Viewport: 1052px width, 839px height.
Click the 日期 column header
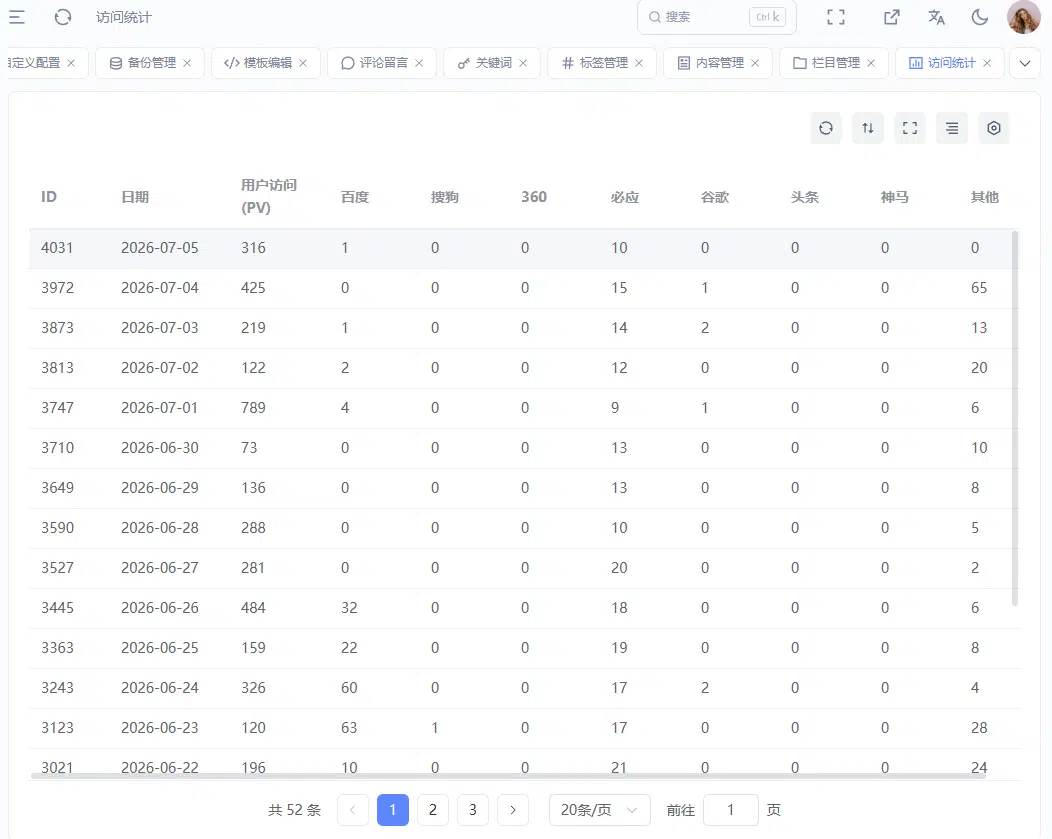(x=135, y=197)
